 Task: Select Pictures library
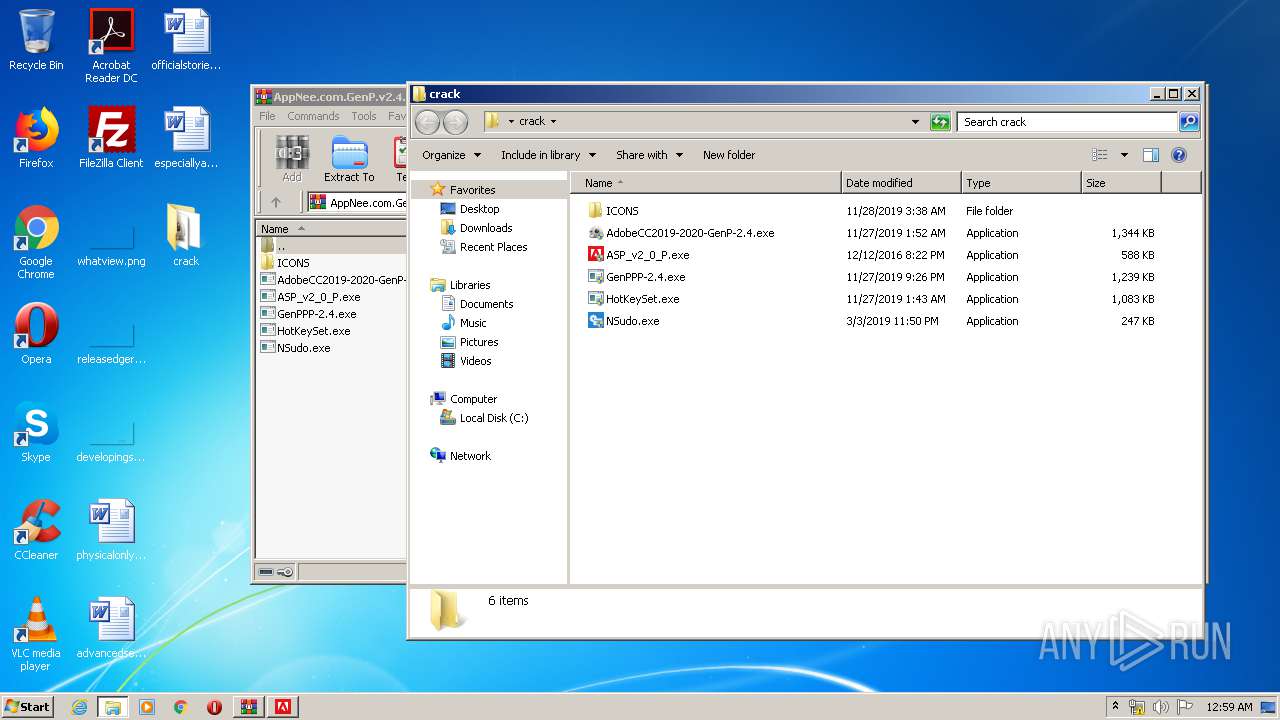click(x=479, y=342)
